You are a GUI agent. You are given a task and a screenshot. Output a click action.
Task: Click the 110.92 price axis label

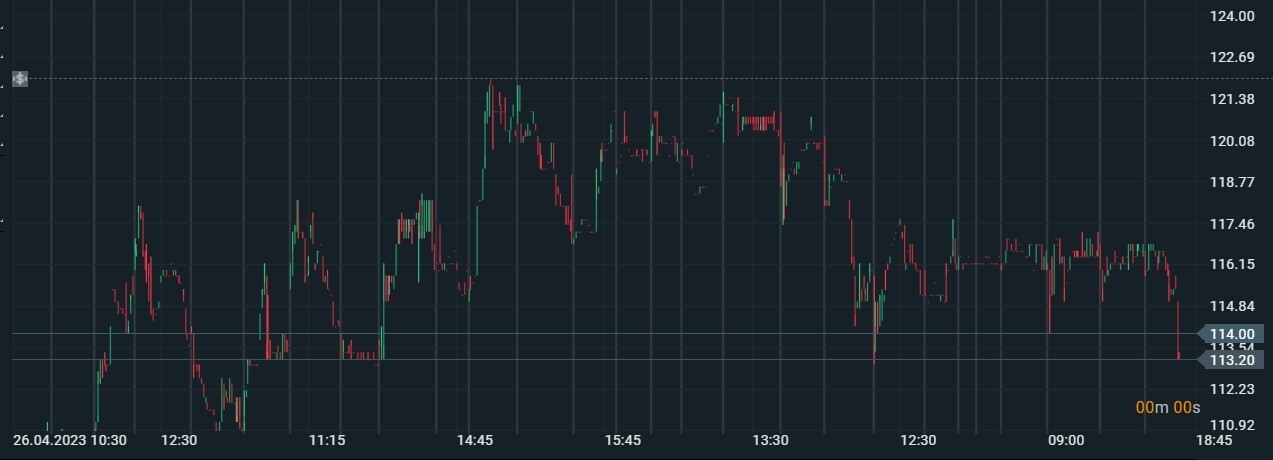pos(1232,426)
